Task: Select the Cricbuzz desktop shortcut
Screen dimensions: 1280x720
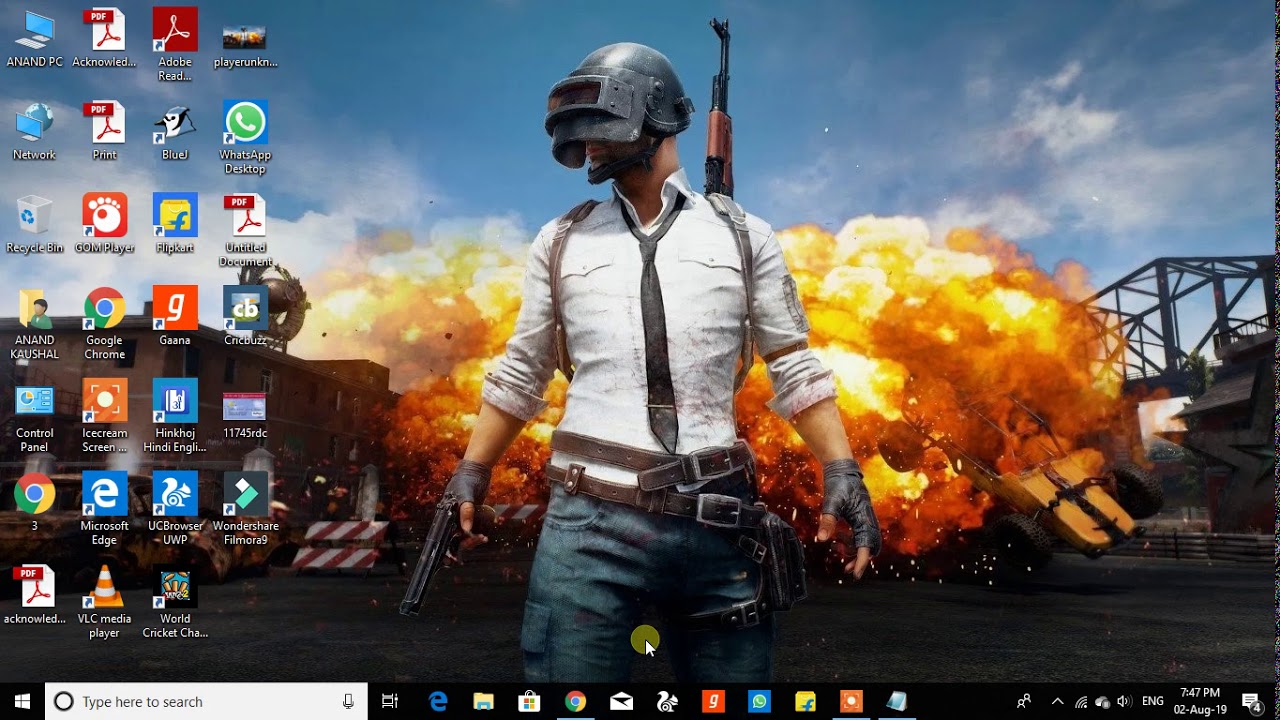Action: 245,317
